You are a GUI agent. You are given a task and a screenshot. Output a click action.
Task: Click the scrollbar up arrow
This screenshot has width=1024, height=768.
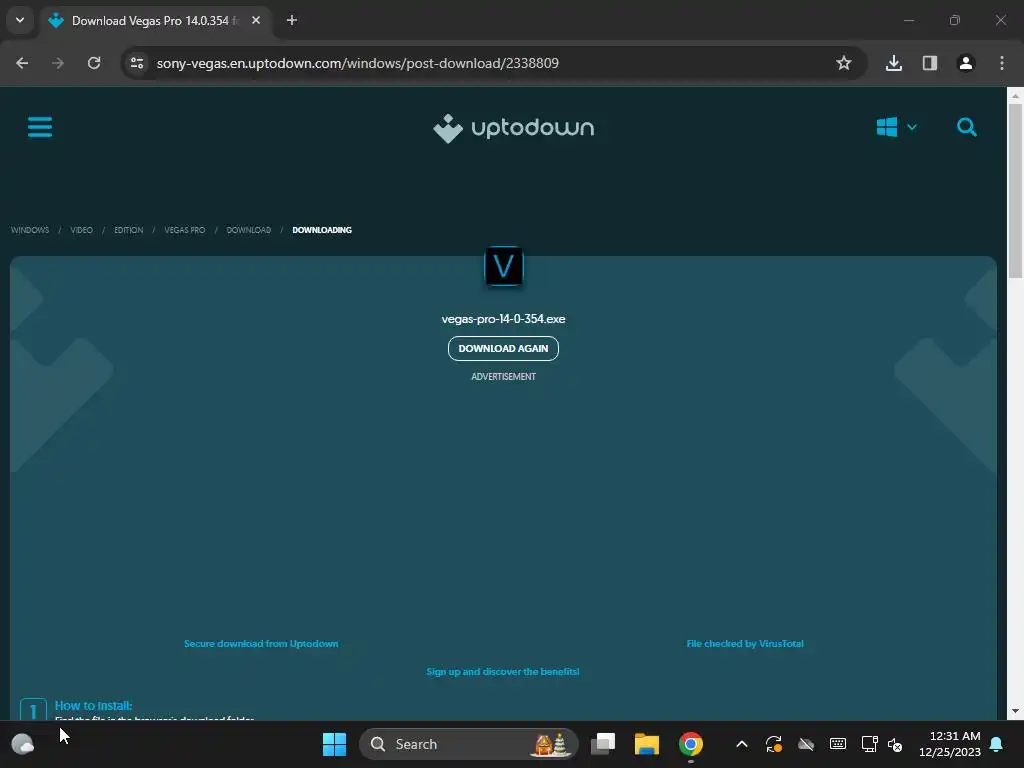click(x=1015, y=95)
